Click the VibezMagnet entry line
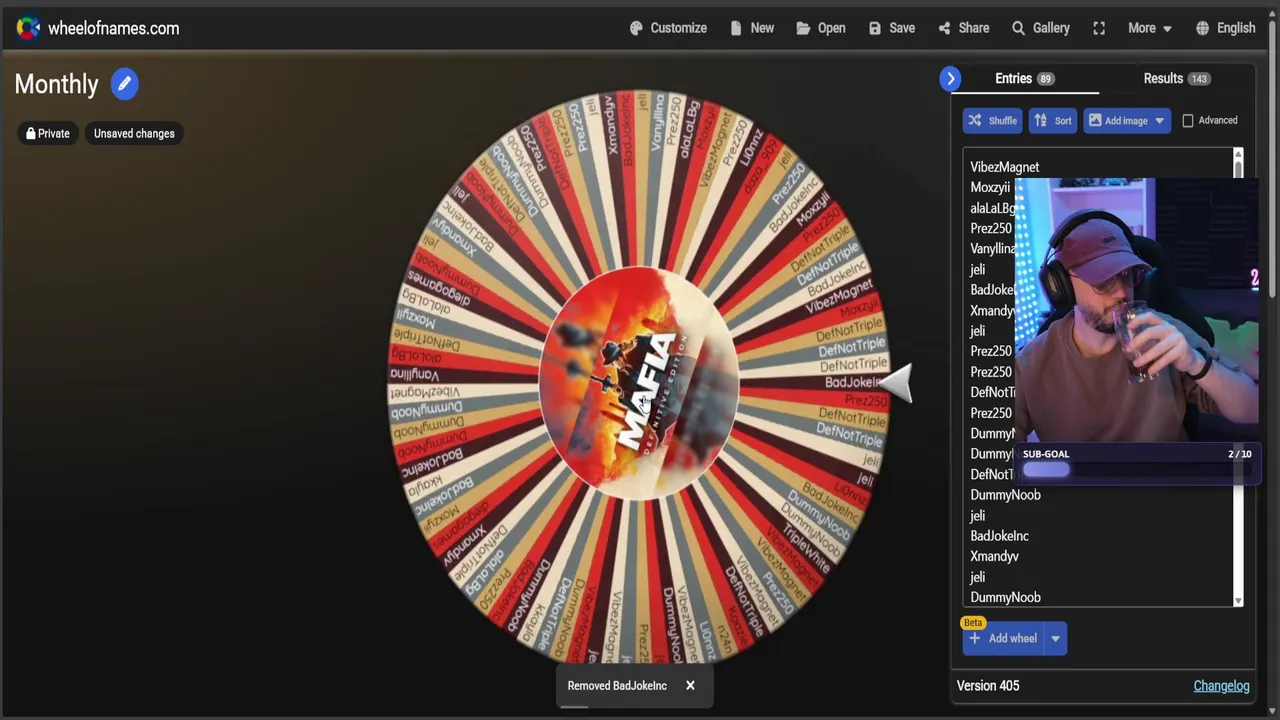1280x720 pixels. [x=1004, y=167]
